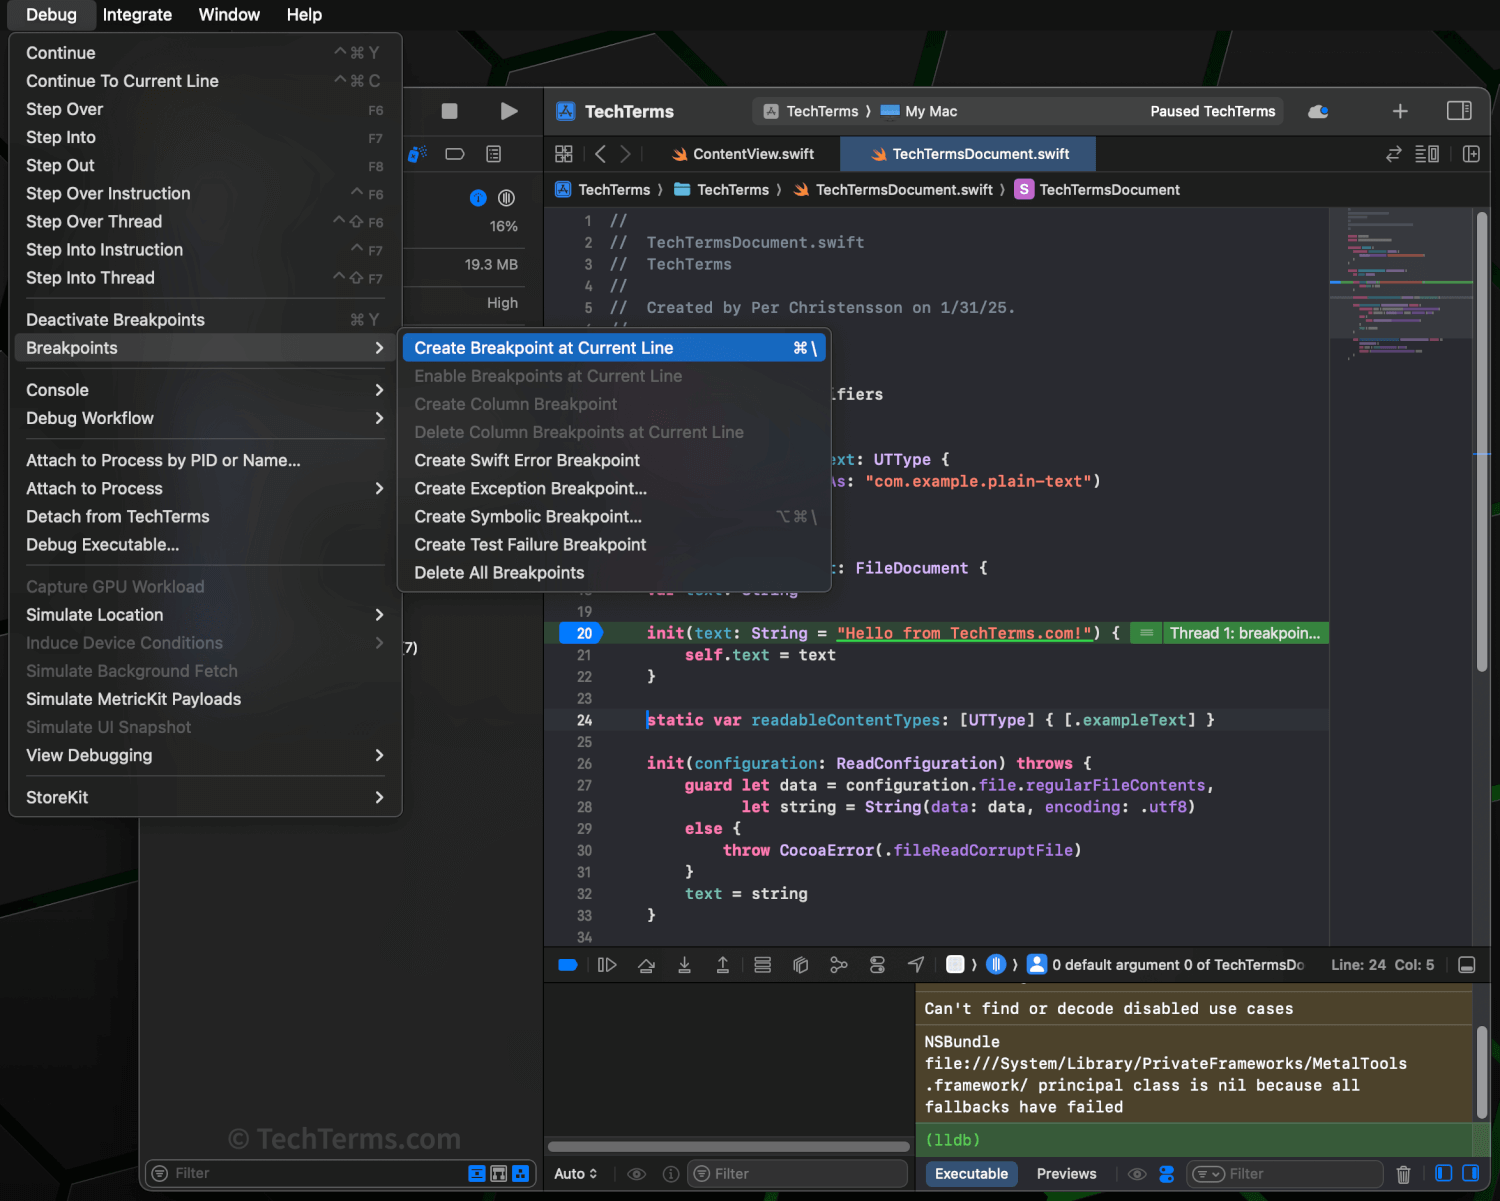Viewport: 1500px width, 1201px height.
Task: Click the My Mac run destination
Action: (x=920, y=111)
